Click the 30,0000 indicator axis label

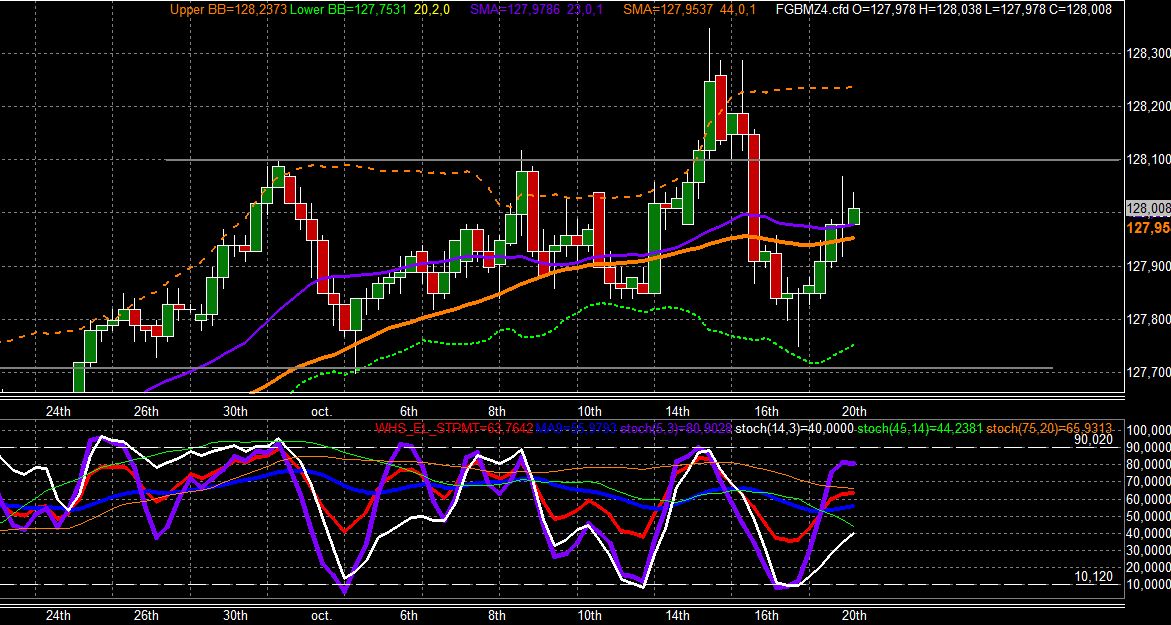pyautogui.click(x=1149, y=550)
